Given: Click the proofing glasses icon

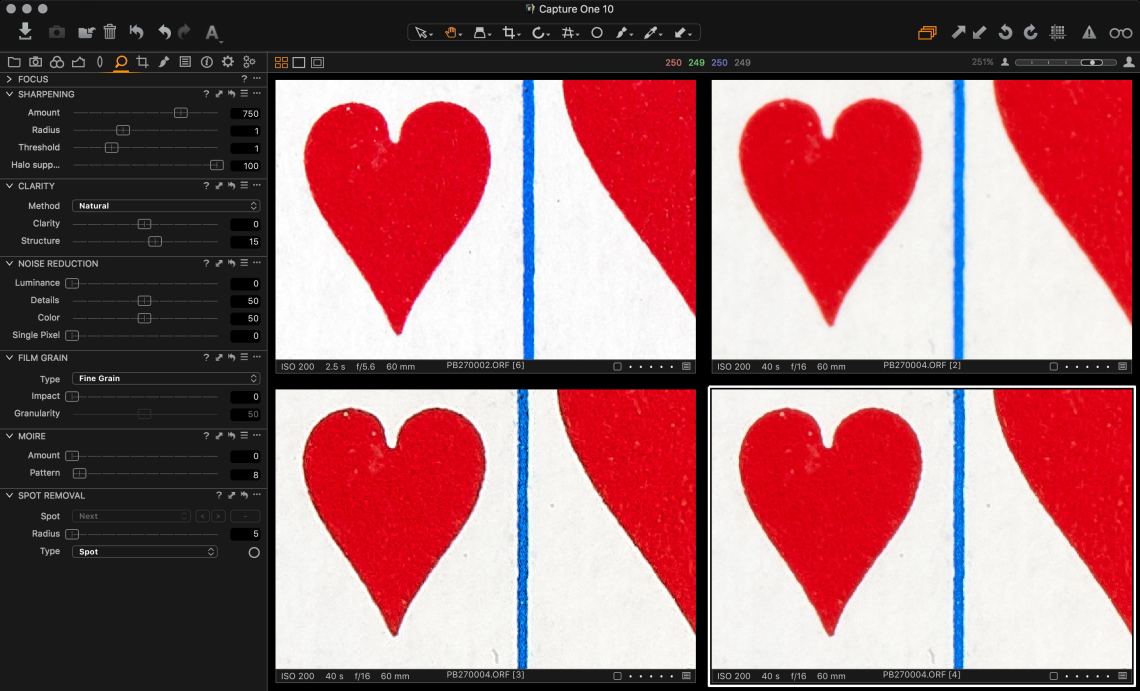Looking at the screenshot, I should [1121, 33].
